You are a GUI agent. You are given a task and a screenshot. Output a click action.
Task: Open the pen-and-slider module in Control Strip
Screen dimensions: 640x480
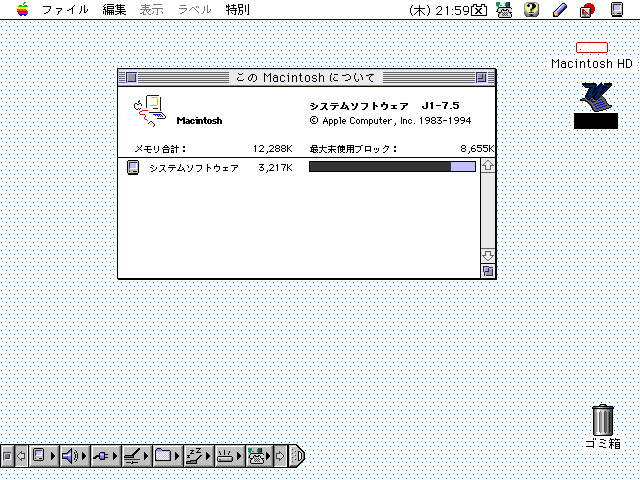[x=136, y=456]
